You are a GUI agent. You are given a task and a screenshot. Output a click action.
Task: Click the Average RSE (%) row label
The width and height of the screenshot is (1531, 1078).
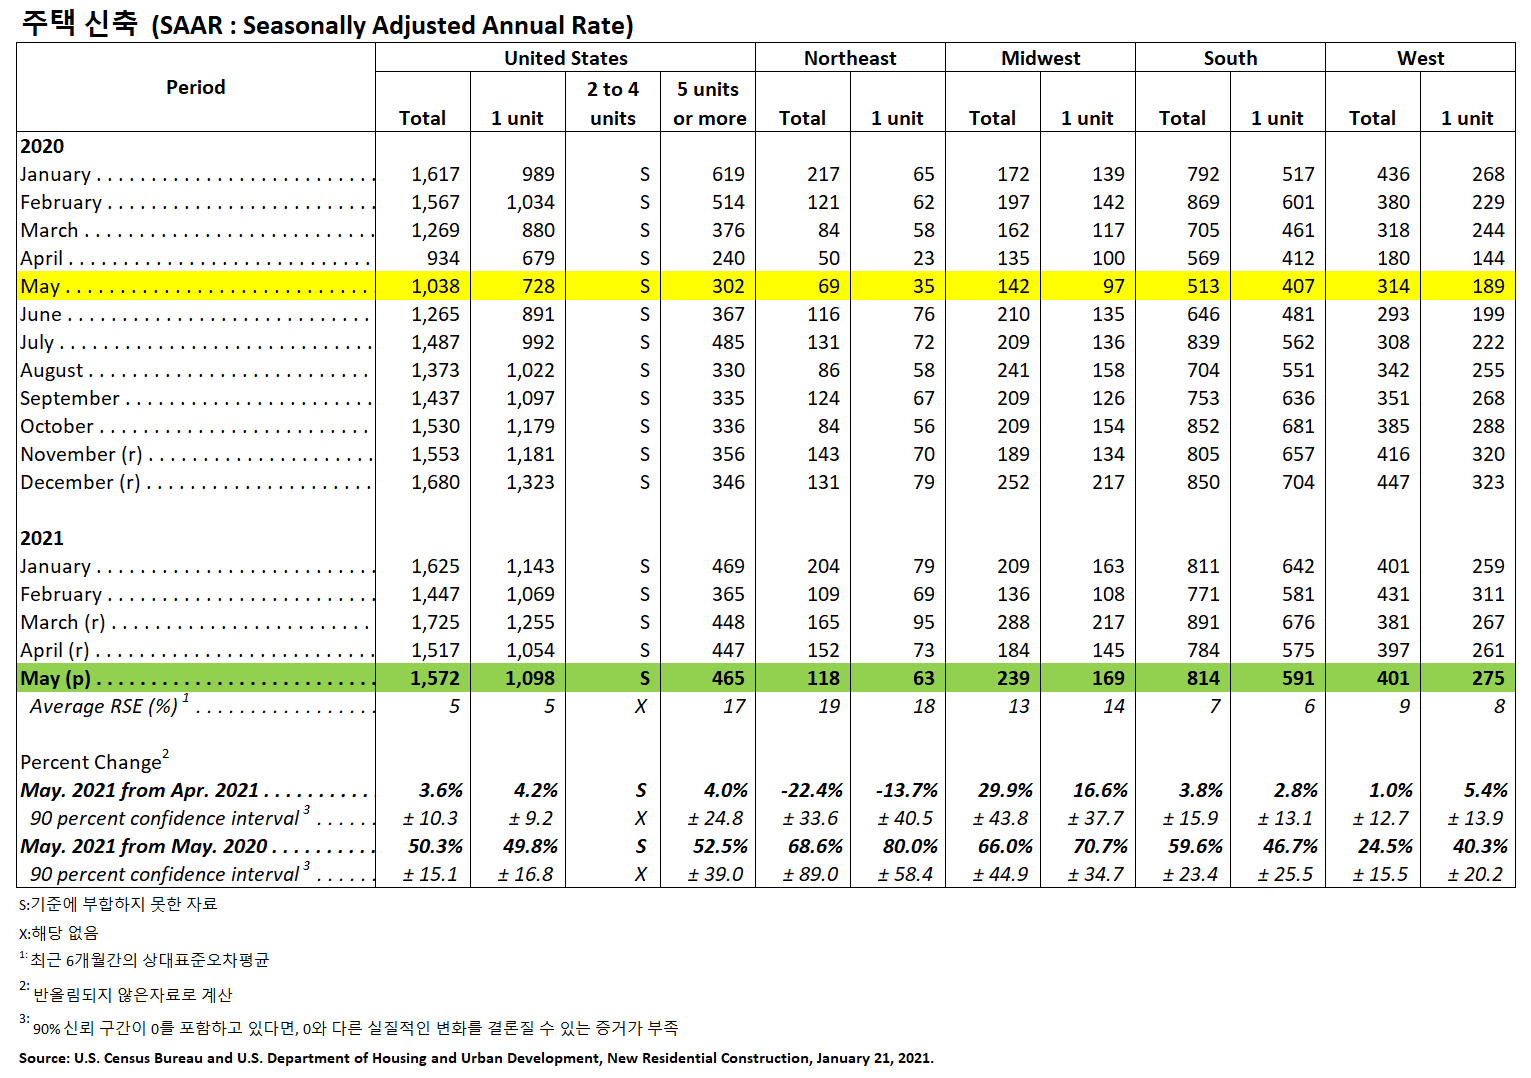pyautogui.click(x=104, y=706)
